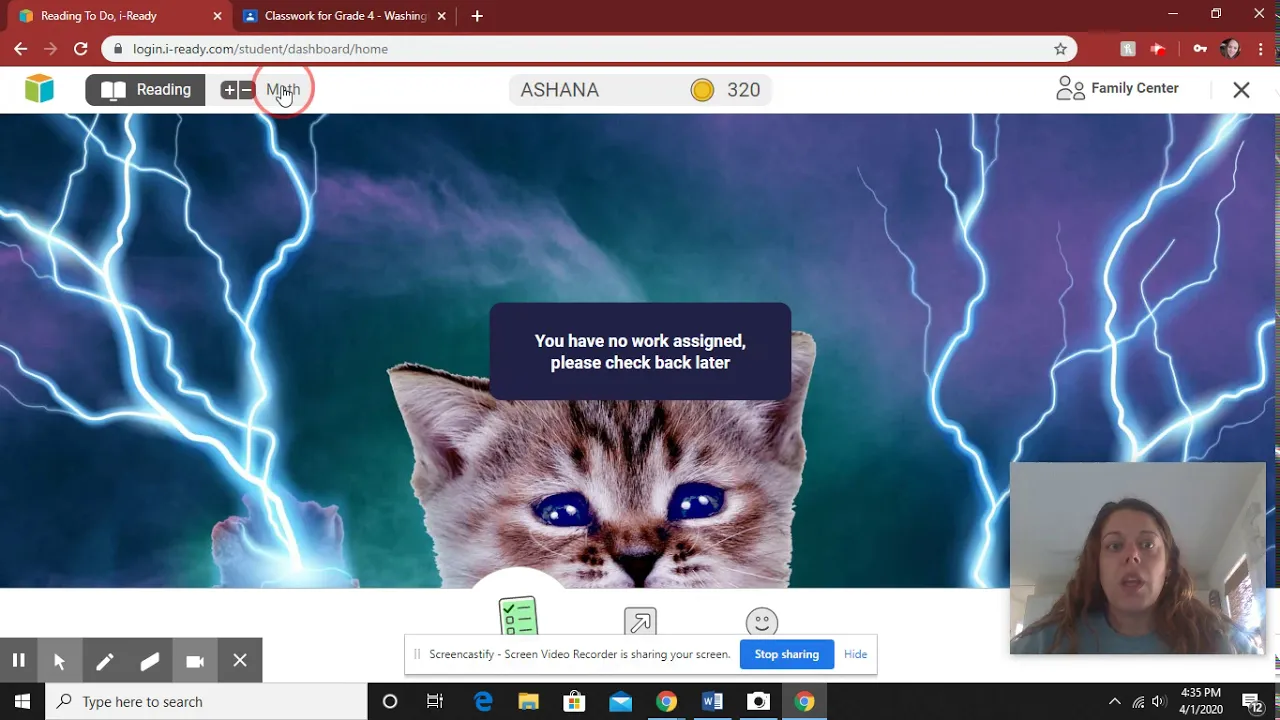1280x720 pixels.
Task: Open Camera app from taskbar
Action: click(x=758, y=701)
